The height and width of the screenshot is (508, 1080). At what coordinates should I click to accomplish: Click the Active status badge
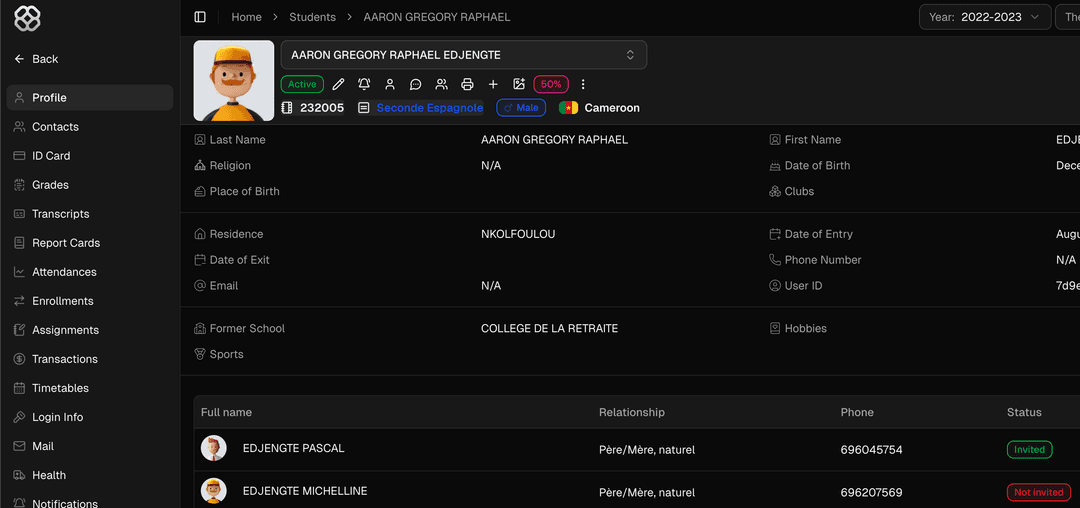302,85
